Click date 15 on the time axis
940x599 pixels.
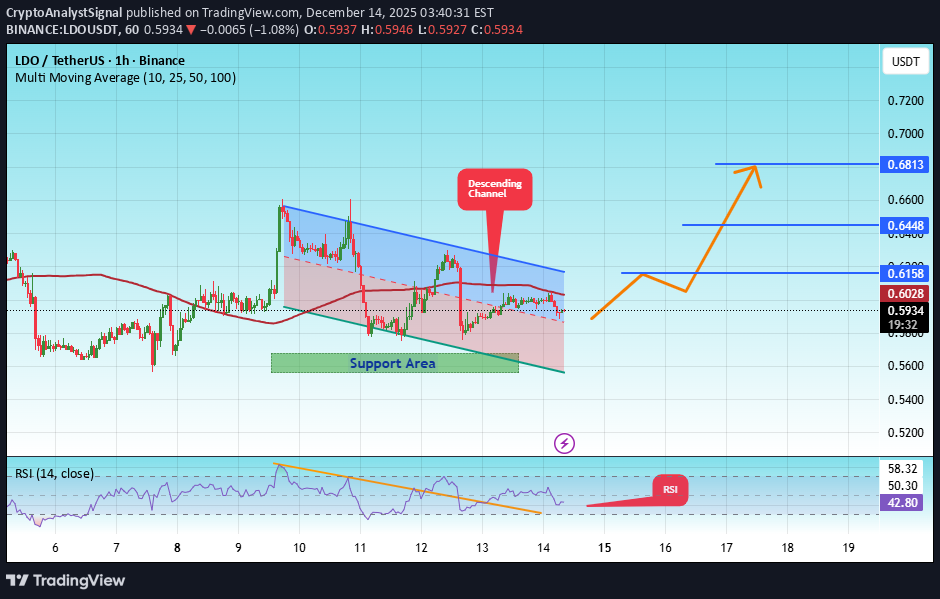[x=604, y=547]
